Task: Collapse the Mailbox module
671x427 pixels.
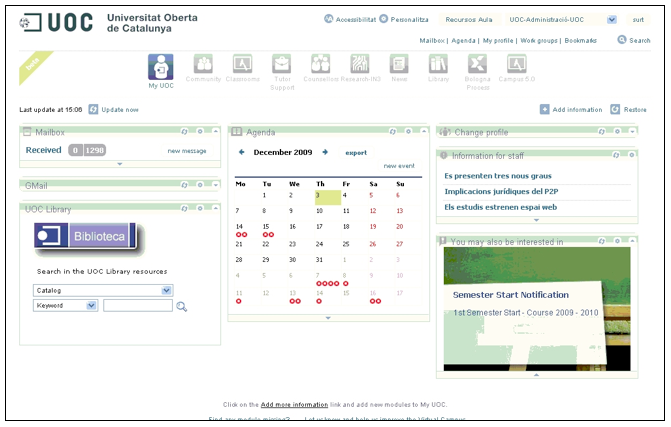Action: point(216,131)
